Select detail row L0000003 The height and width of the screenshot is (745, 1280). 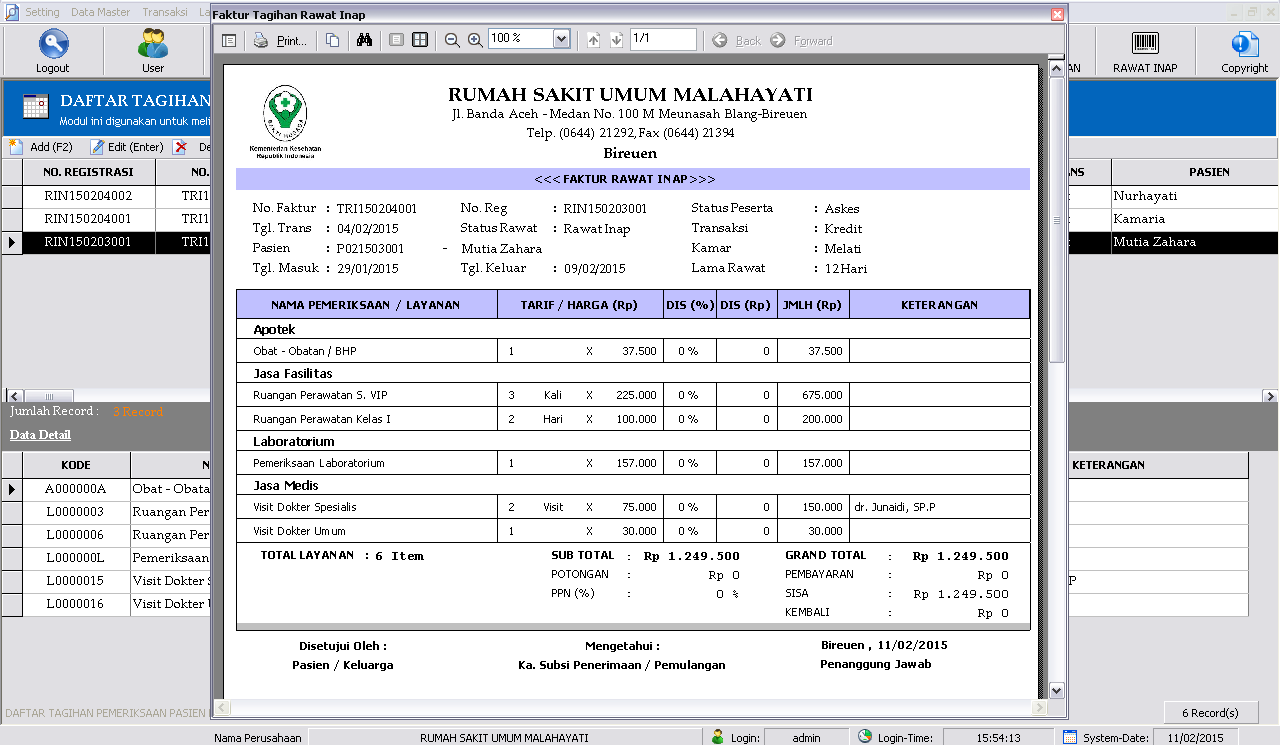point(76,512)
